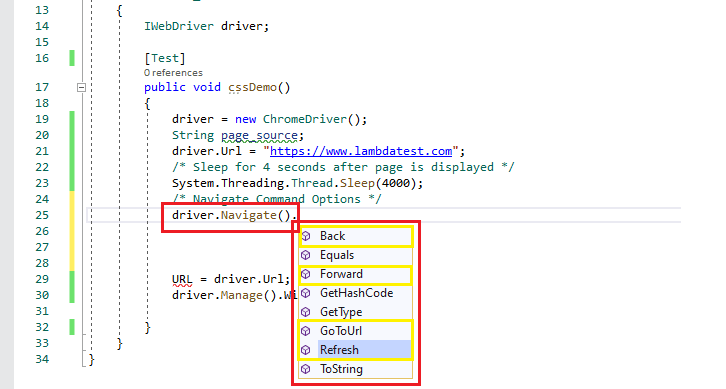Click driver.Manage() on line 30

pyautogui.click(x=225, y=295)
